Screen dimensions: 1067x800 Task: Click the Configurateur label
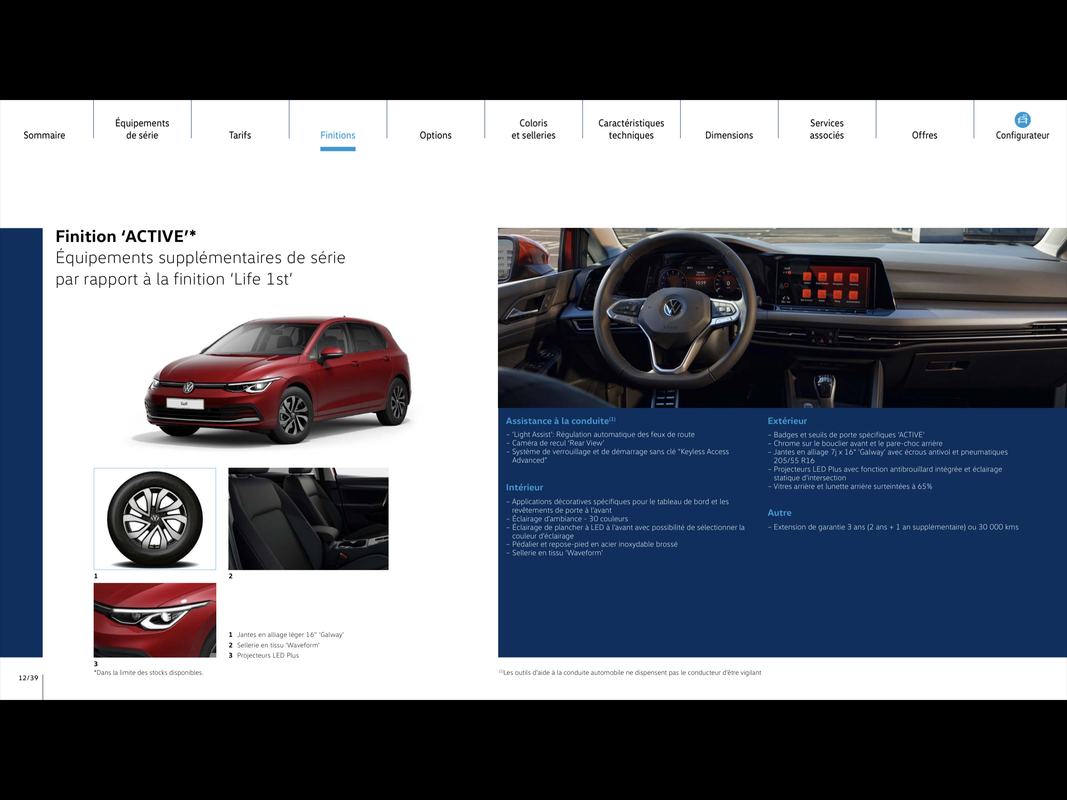tap(1022, 135)
